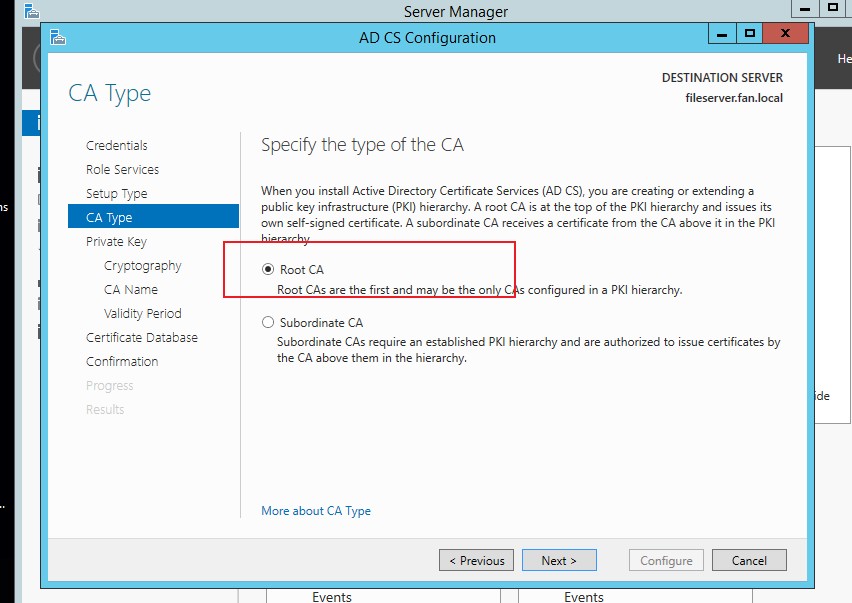Go to the Credentials step
Image resolution: width=852 pixels, height=603 pixels.
click(117, 146)
